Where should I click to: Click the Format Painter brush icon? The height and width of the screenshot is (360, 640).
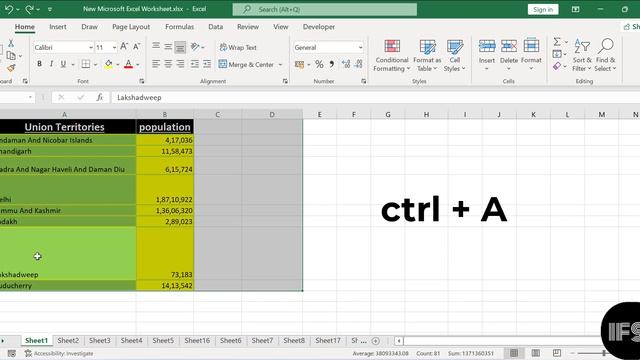[x=11, y=68]
